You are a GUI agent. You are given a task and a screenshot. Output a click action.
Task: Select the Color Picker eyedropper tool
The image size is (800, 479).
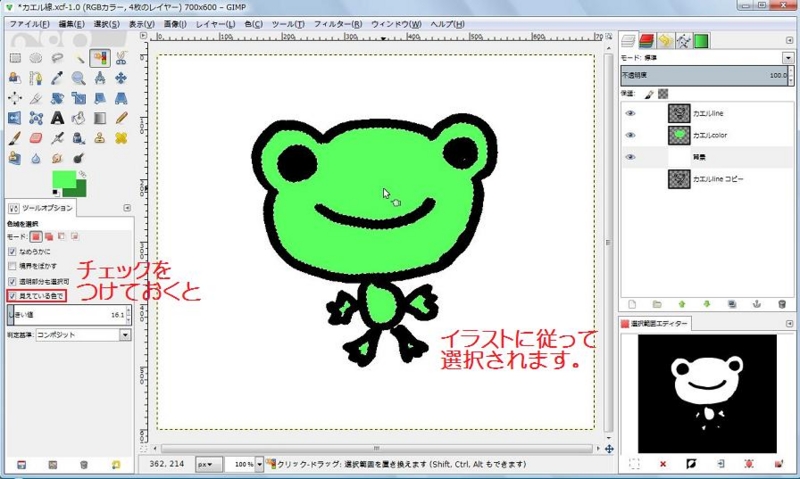click(x=57, y=78)
